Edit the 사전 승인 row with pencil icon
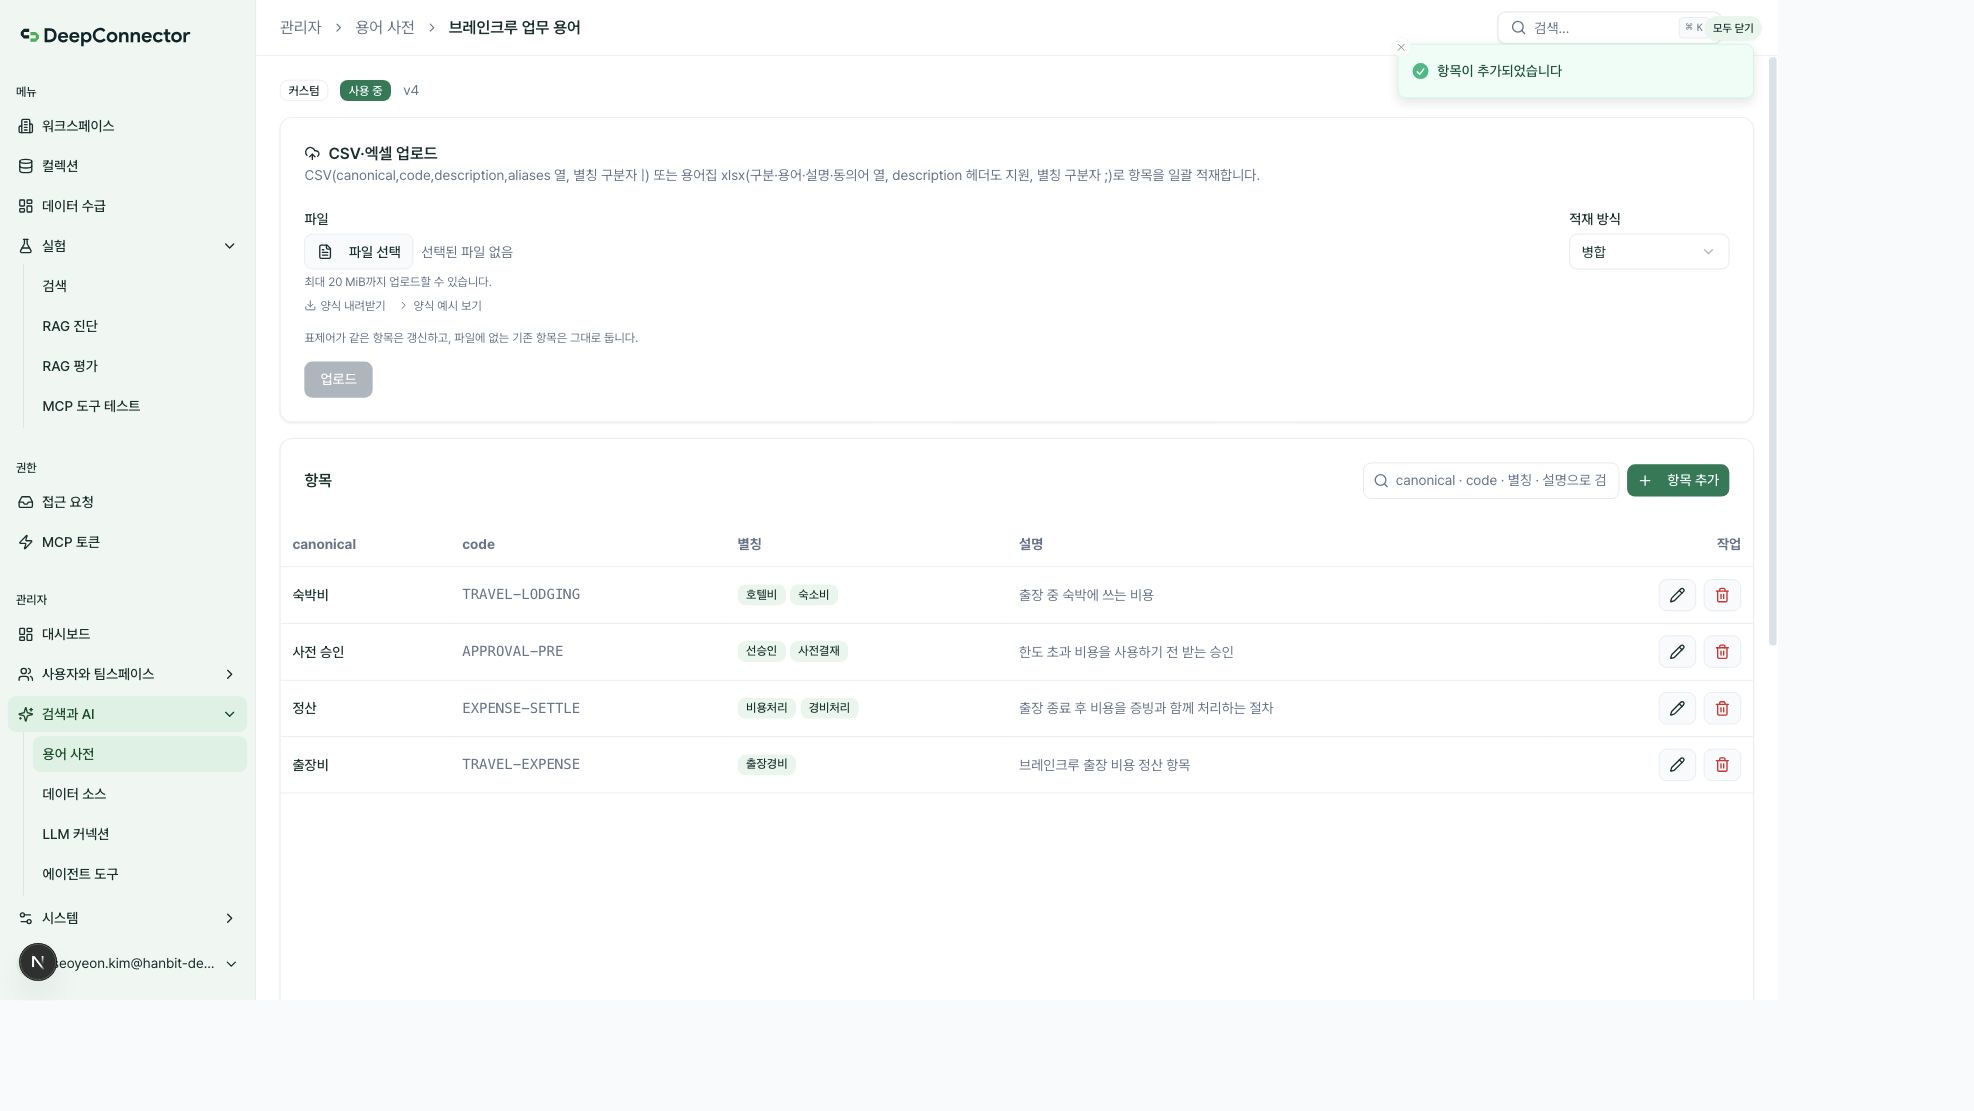The width and height of the screenshot is (1974, 1111). tap(1677, 652)
